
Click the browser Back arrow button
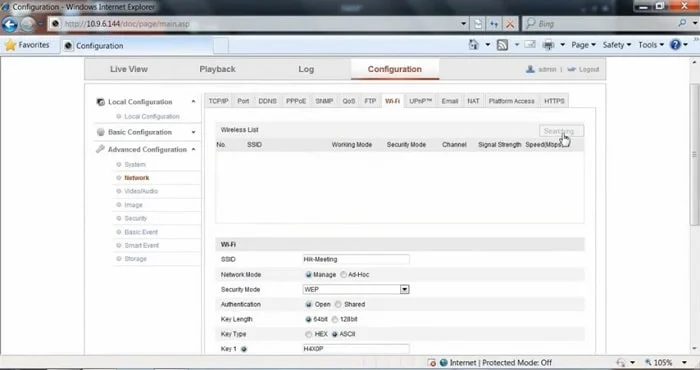tap(9, 24)
